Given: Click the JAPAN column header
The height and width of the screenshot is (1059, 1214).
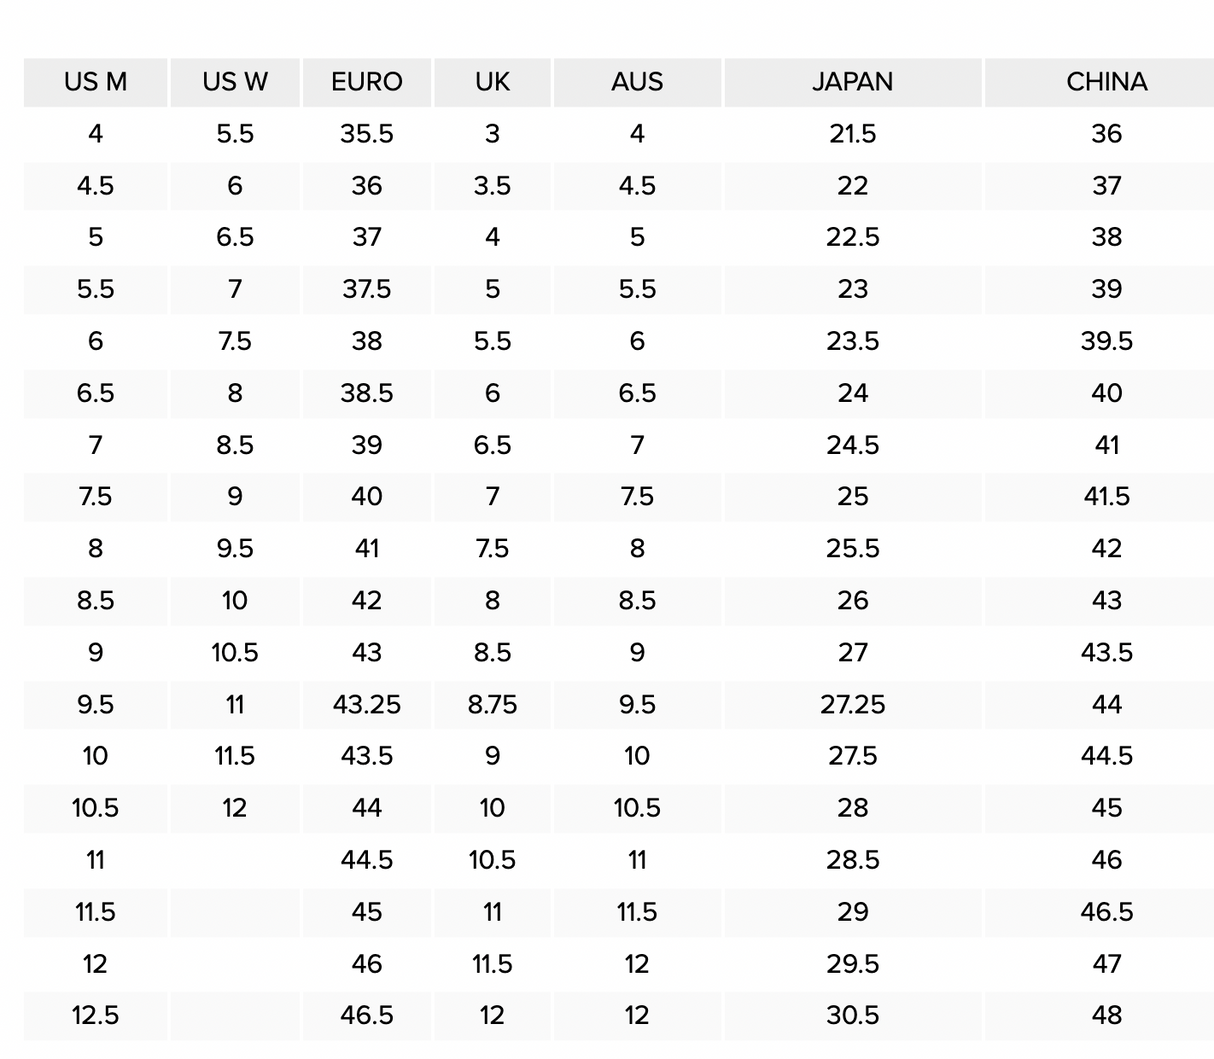Looking at the screenshot, I should coord(853,82).
